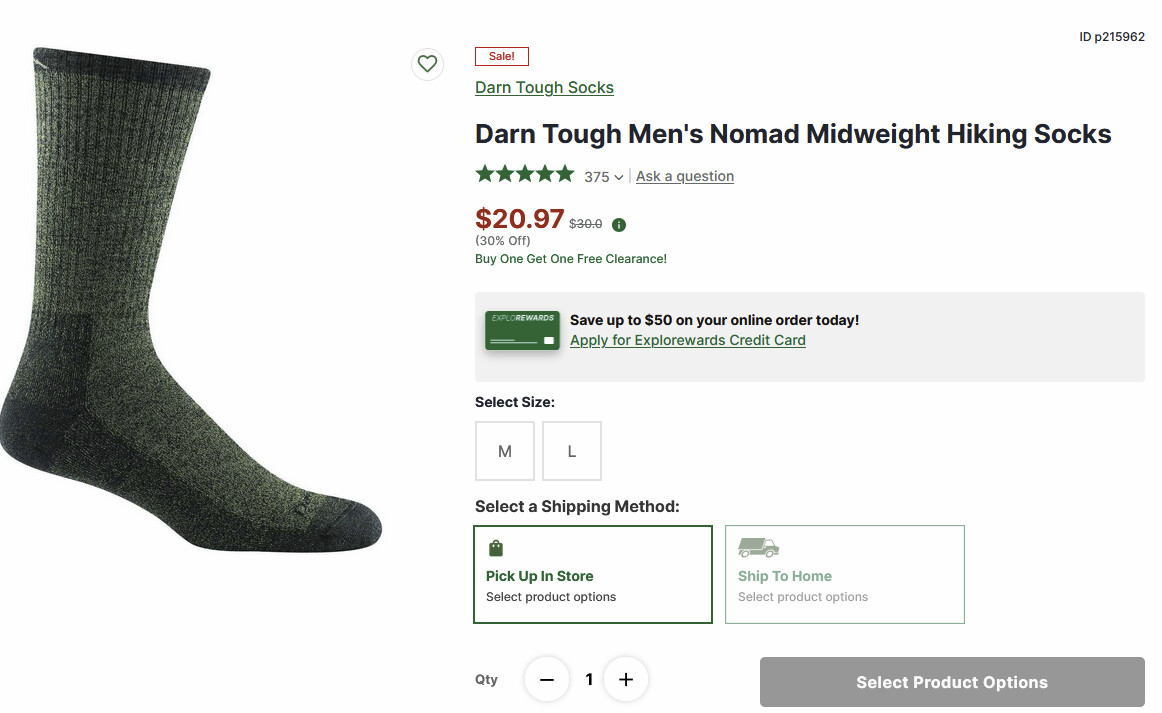Select size L
The width and height of the screenshot is (1162, 713).
572,451
